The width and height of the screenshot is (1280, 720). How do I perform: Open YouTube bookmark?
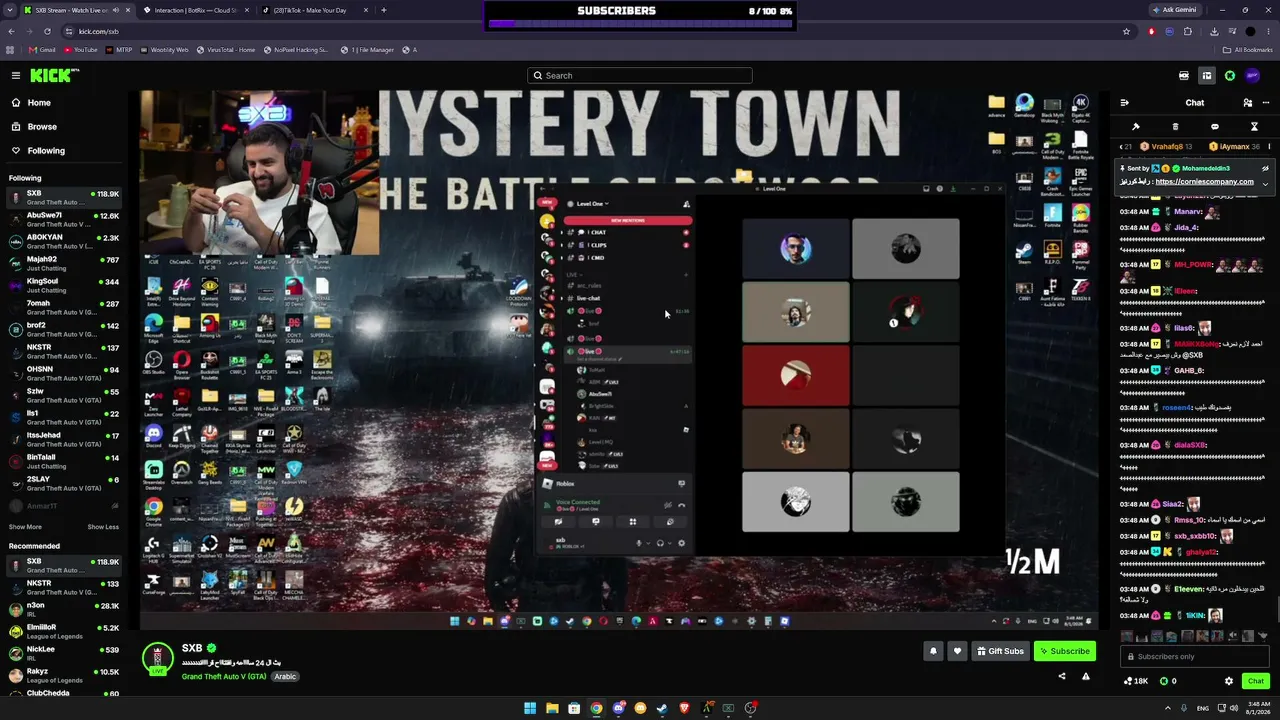pos(81,50)
